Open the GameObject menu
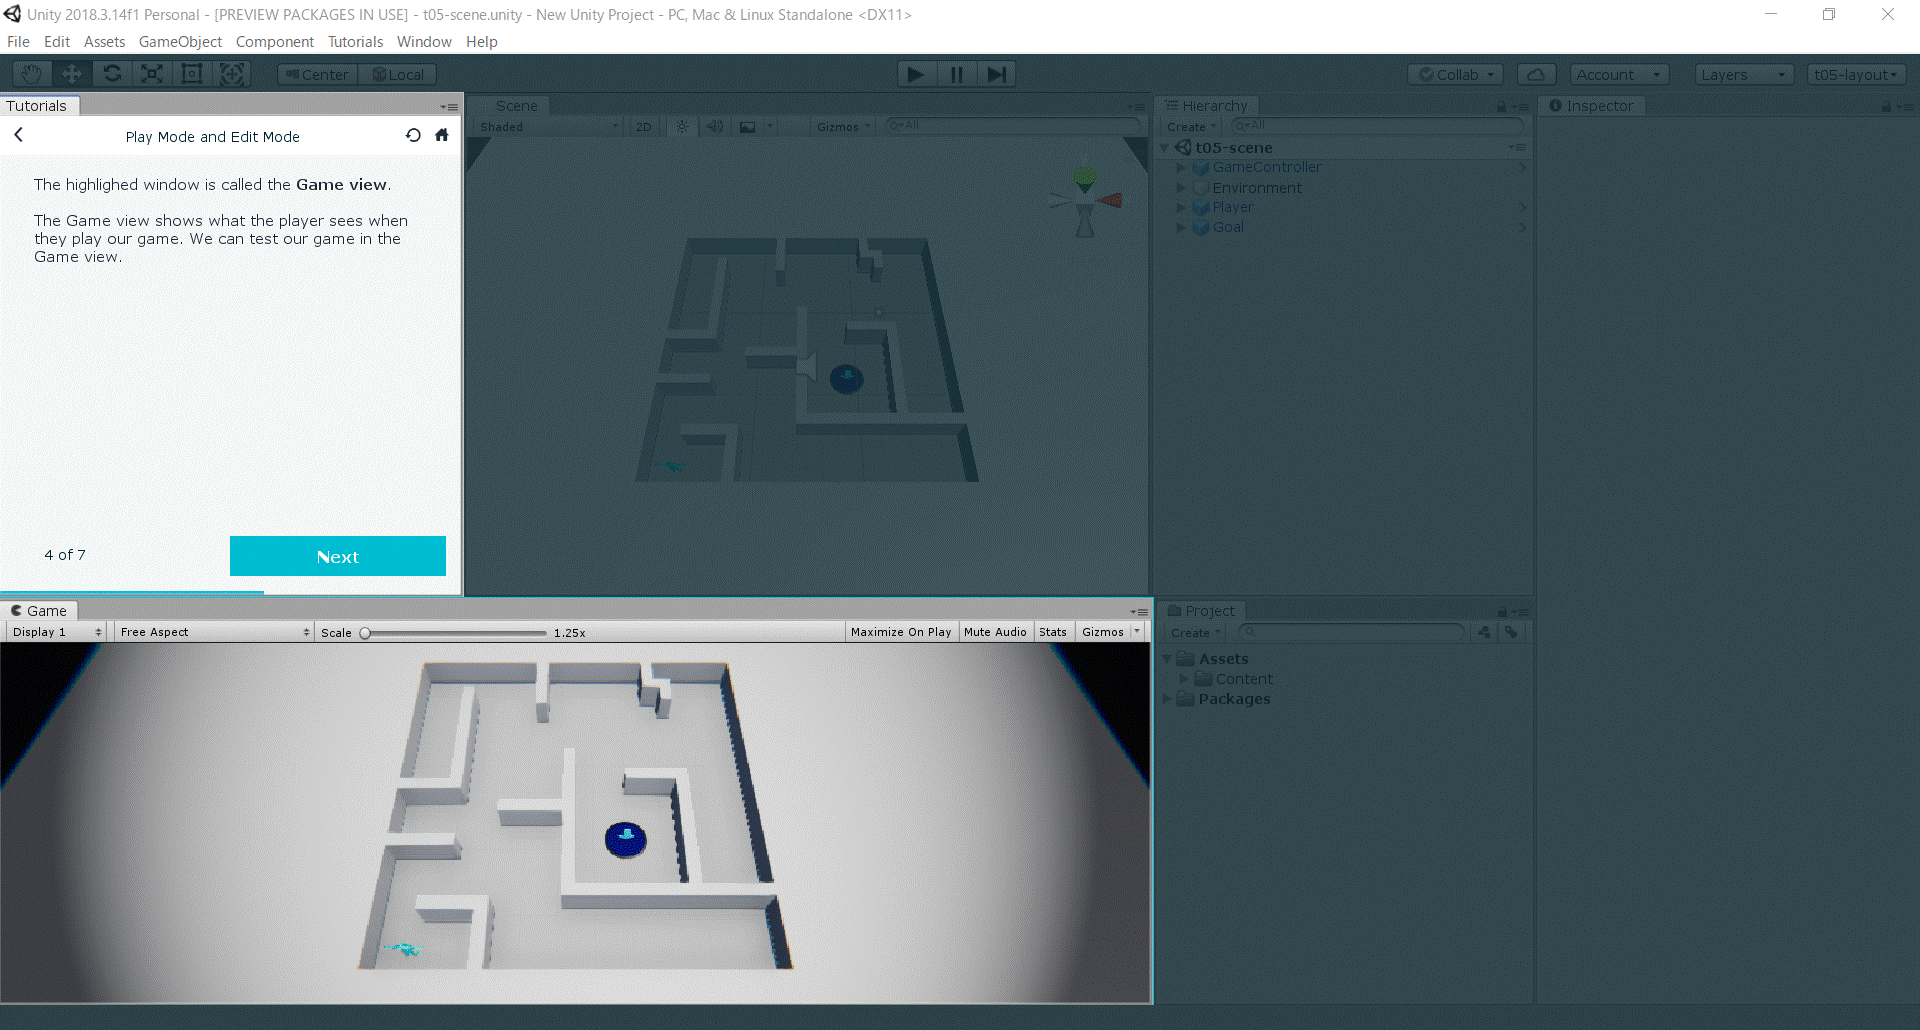Image resolution: width=1920 pixels, height=1030 pixels. point(180,42)
